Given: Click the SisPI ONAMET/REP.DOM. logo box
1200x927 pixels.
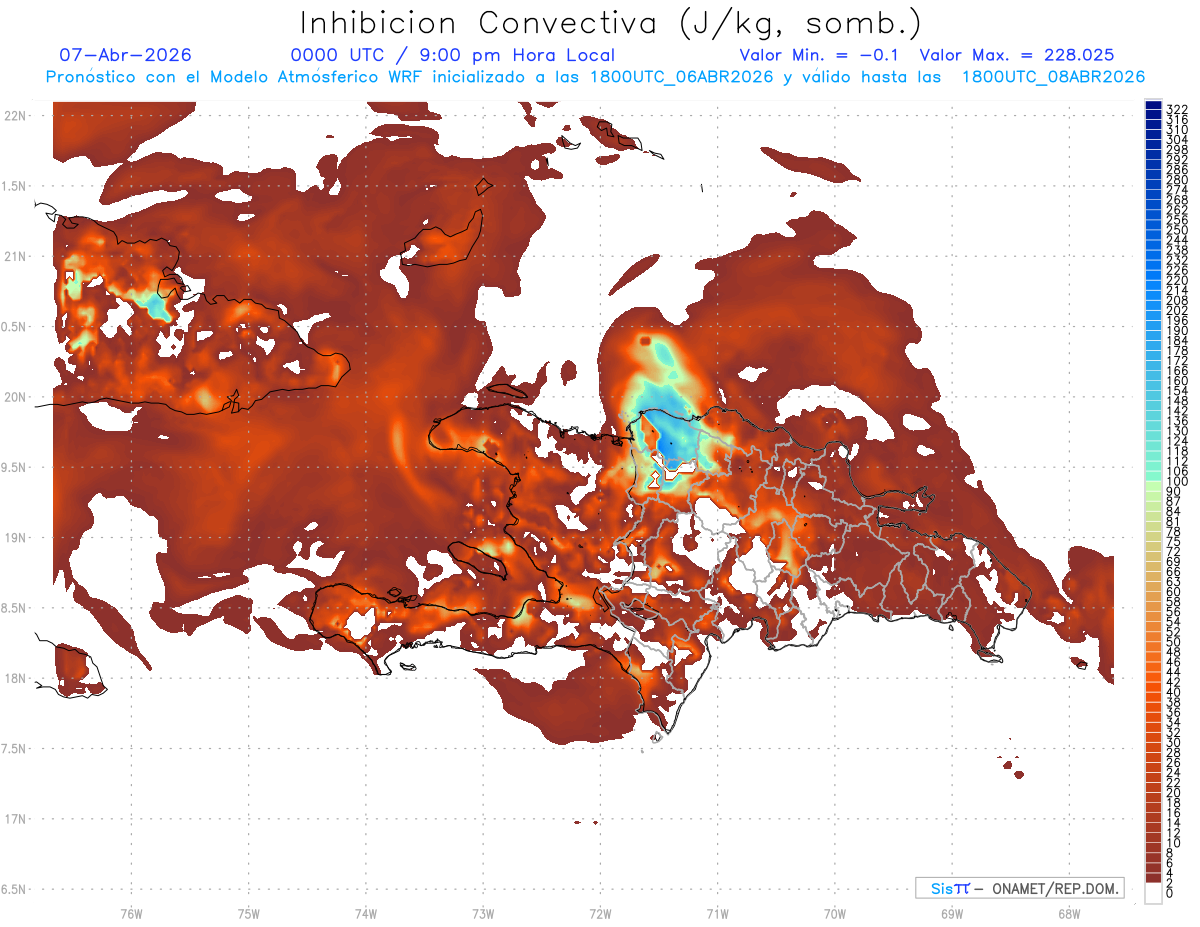Looking at the screenshot, I should (1020, 888).
